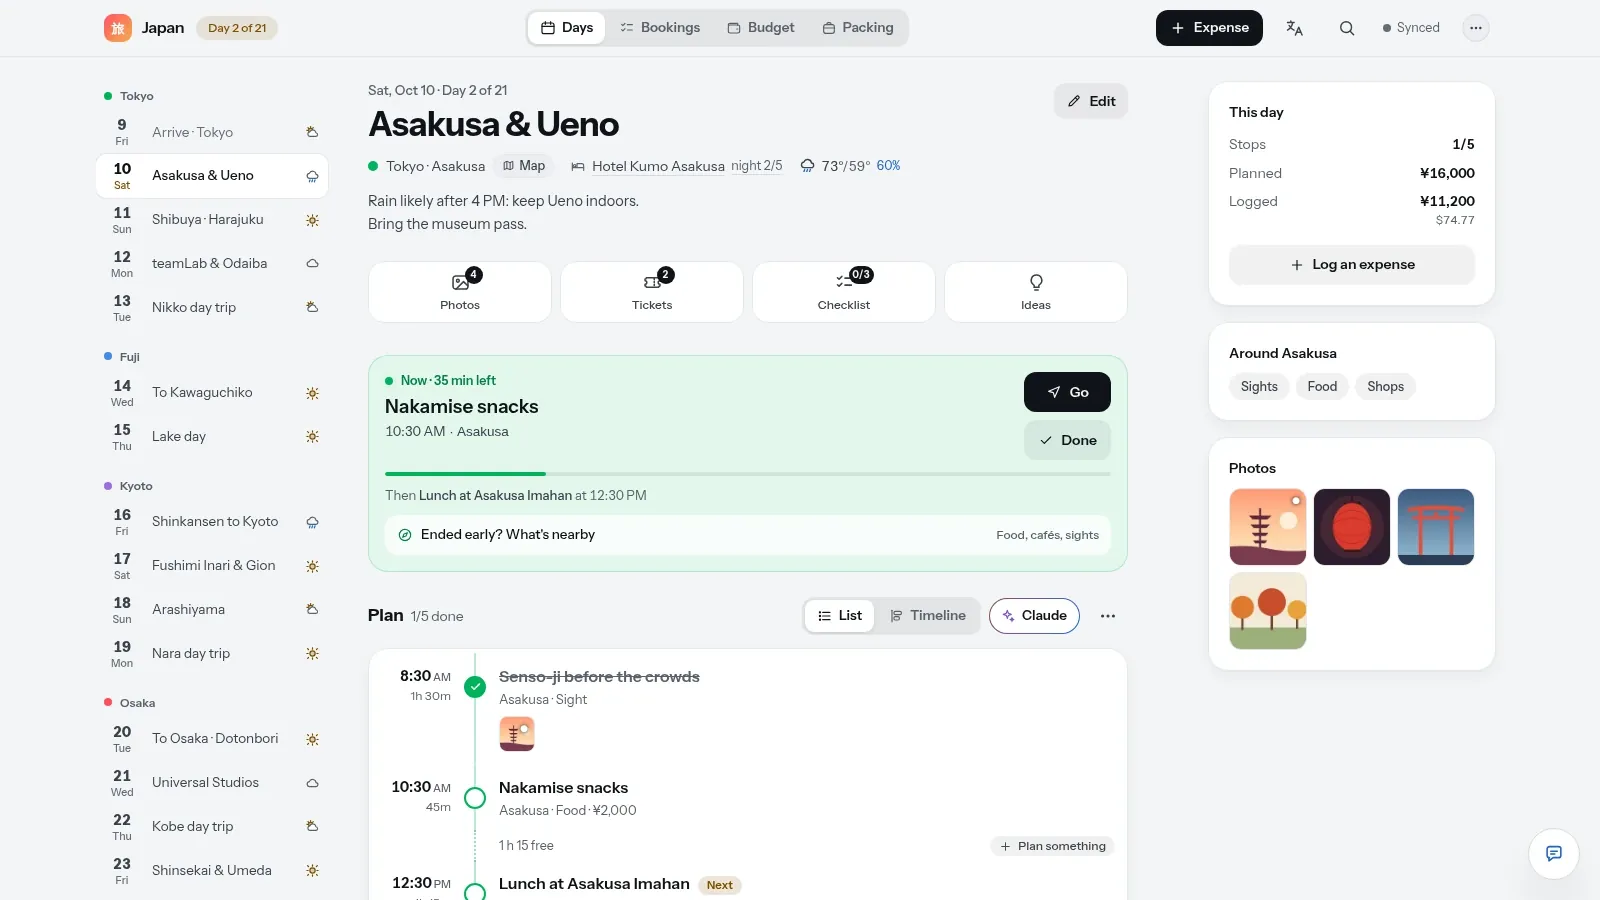Switch to Packing tab
1600x900 pixels.
pos(858,28)
